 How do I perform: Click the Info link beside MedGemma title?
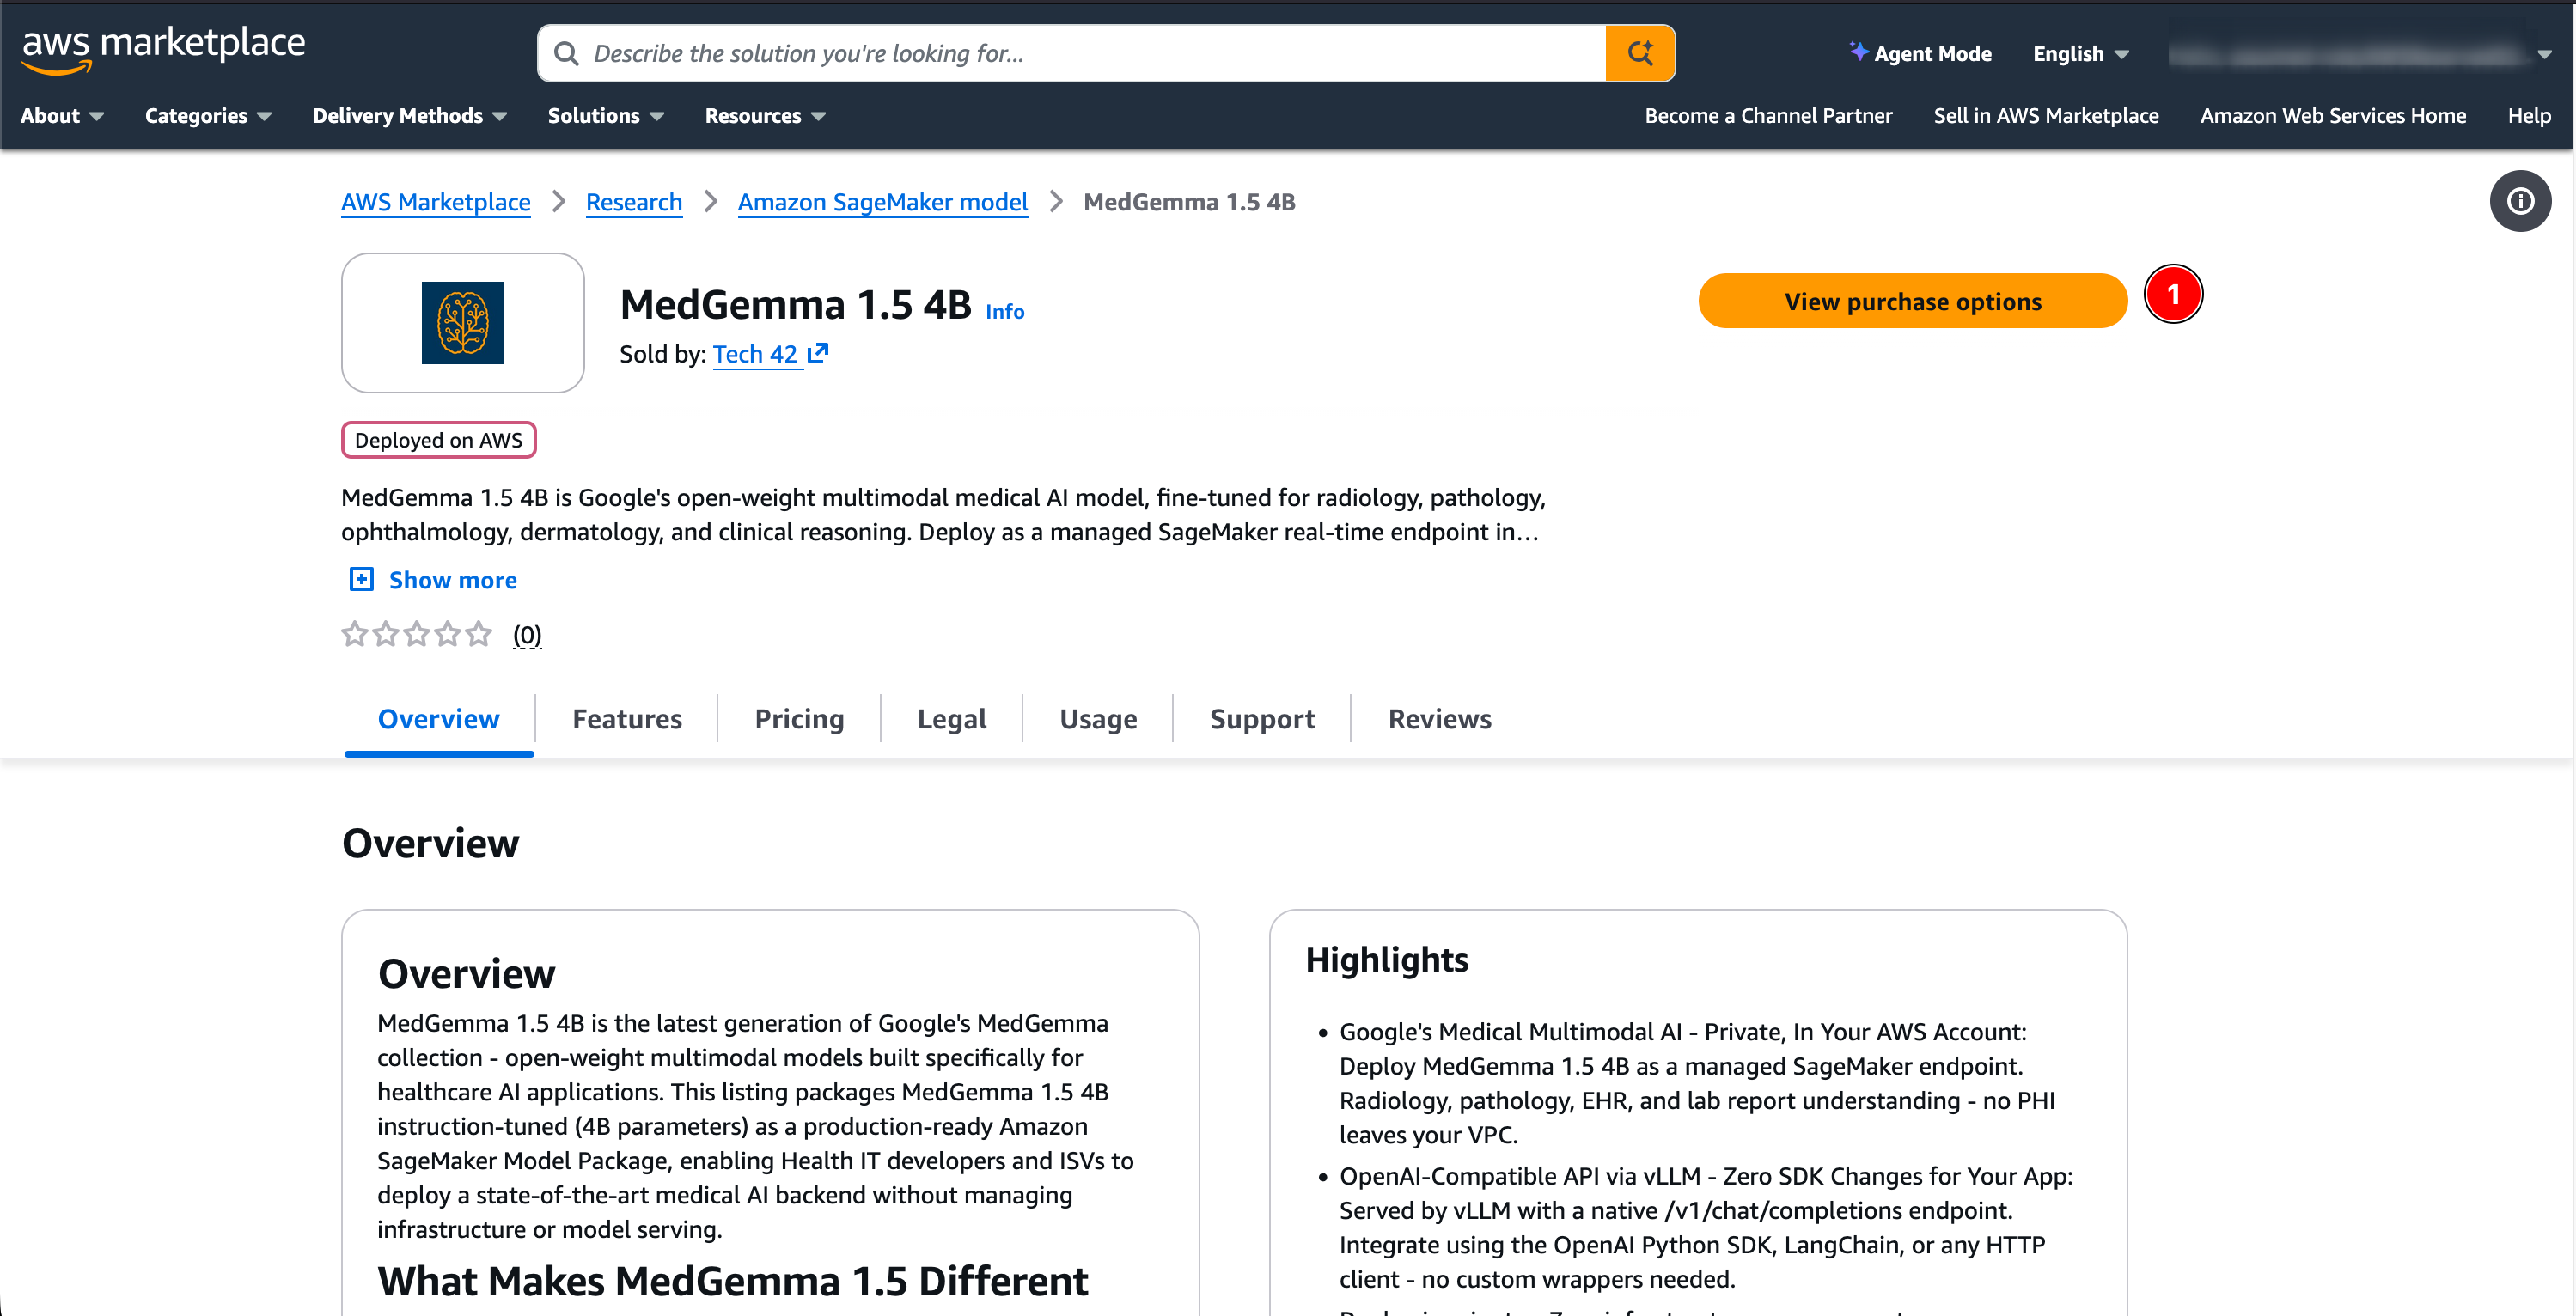click(x=1005, y=311)
